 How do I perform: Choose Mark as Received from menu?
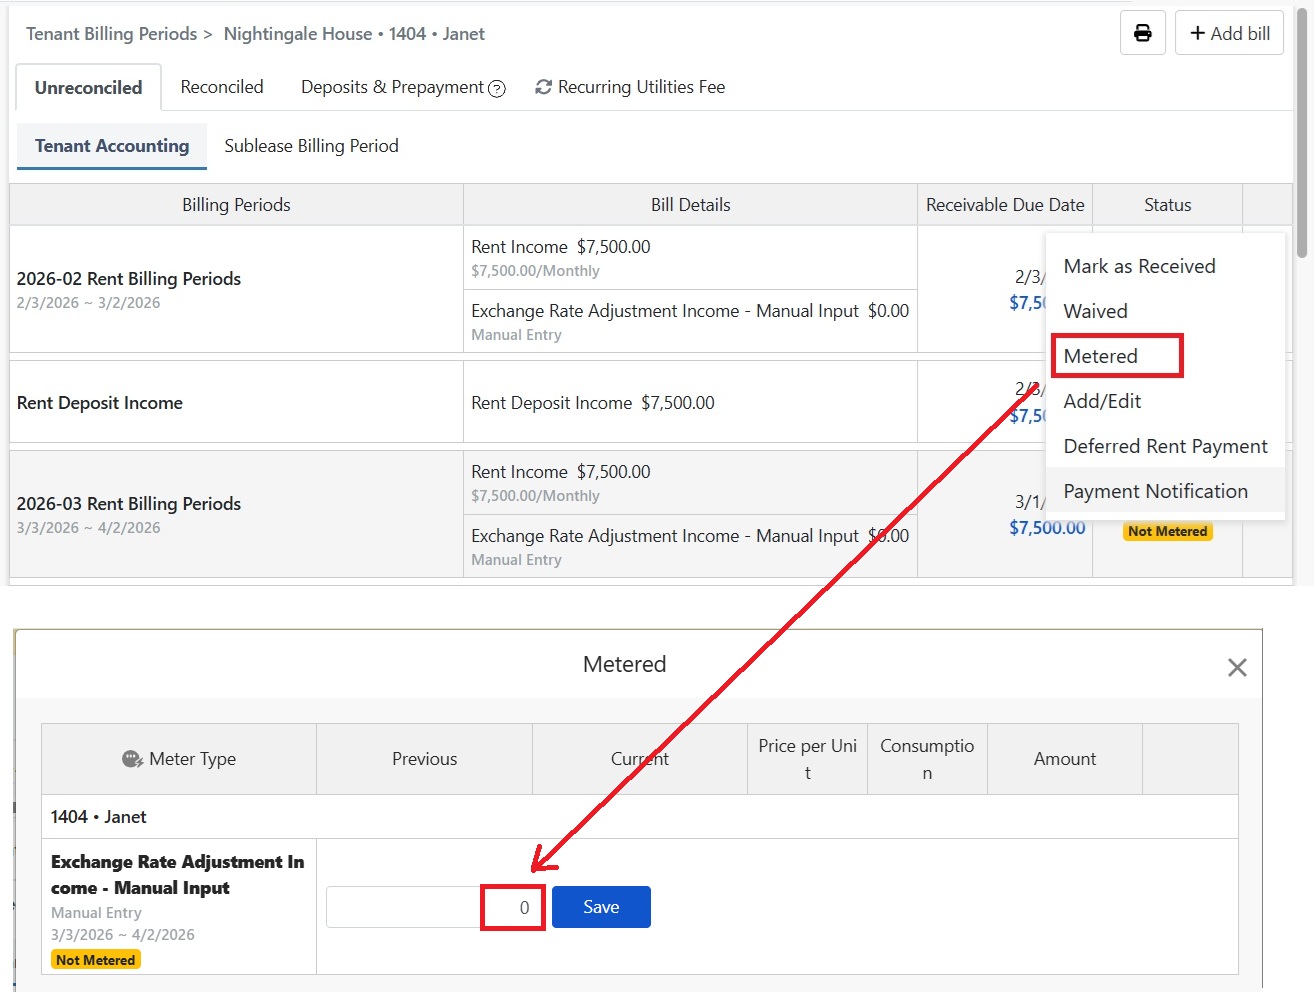1139,266
